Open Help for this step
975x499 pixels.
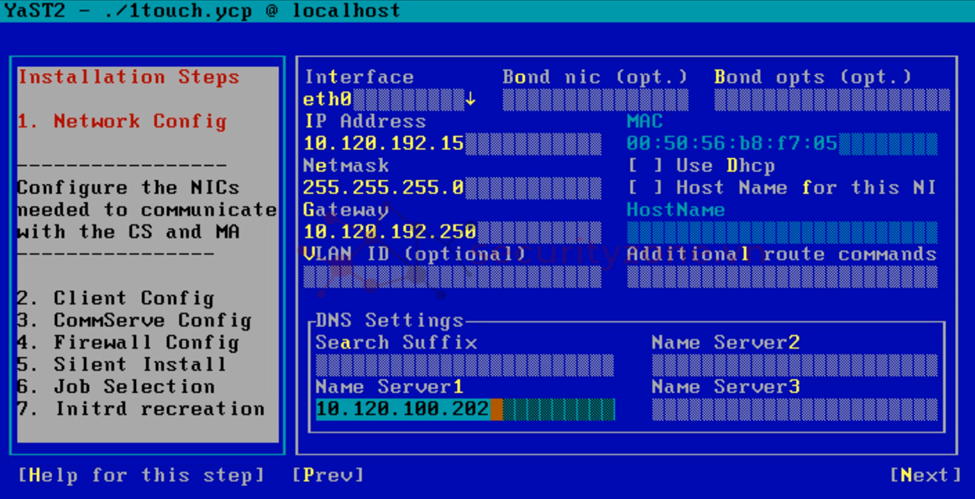click(x=141, y=475)
